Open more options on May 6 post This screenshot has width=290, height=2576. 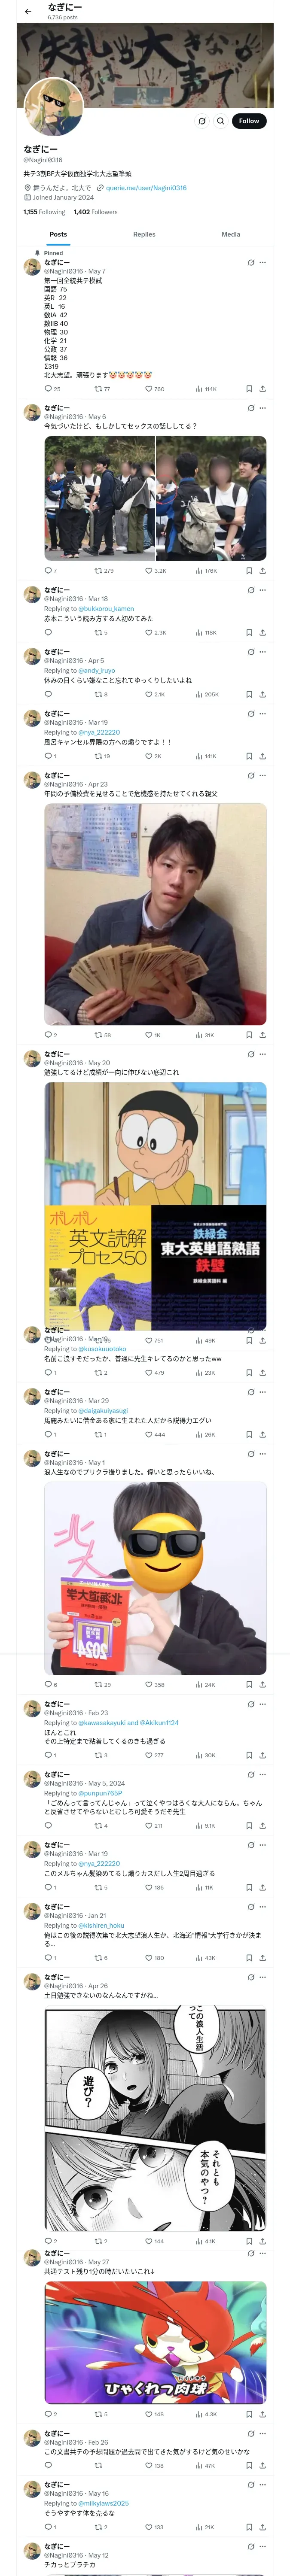(x=263, y=408)
